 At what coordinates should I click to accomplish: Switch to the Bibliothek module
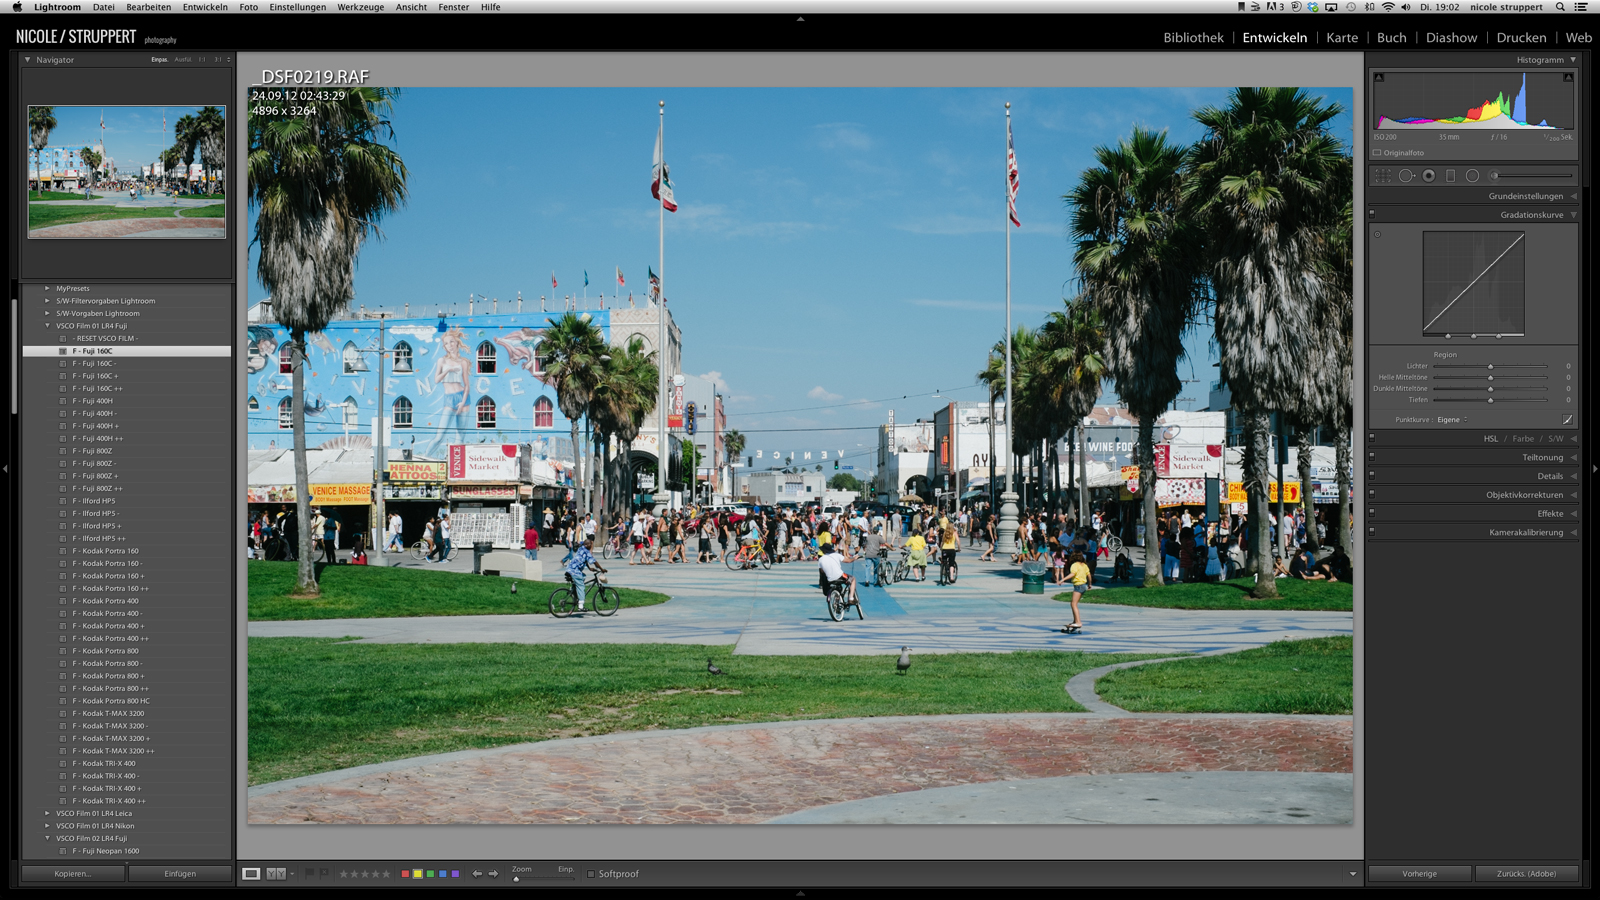(1193, 38)
